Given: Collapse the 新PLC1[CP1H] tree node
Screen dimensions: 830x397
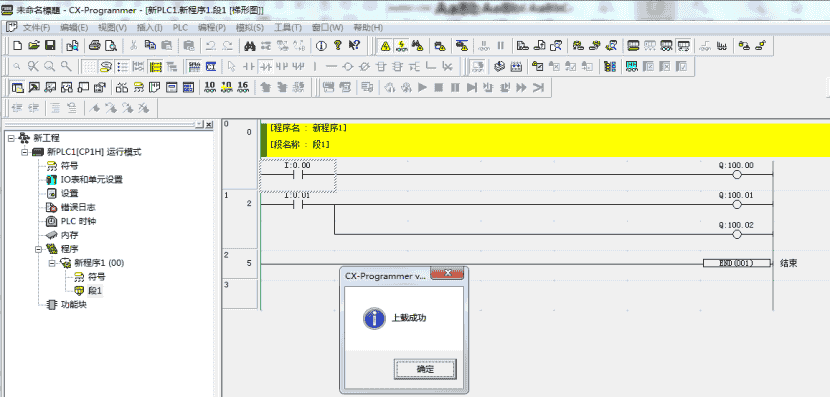Looking at the screenshot, I should coord(24,152).
